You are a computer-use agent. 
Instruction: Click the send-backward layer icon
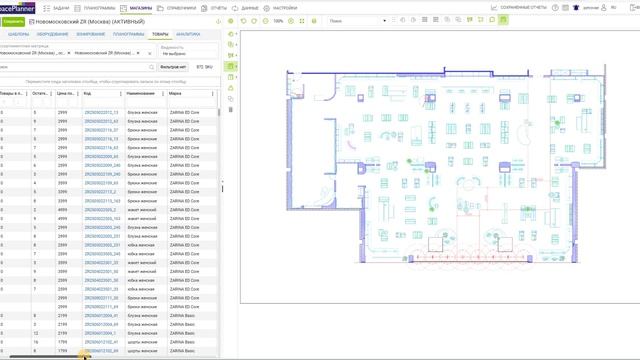coord(413,20)
